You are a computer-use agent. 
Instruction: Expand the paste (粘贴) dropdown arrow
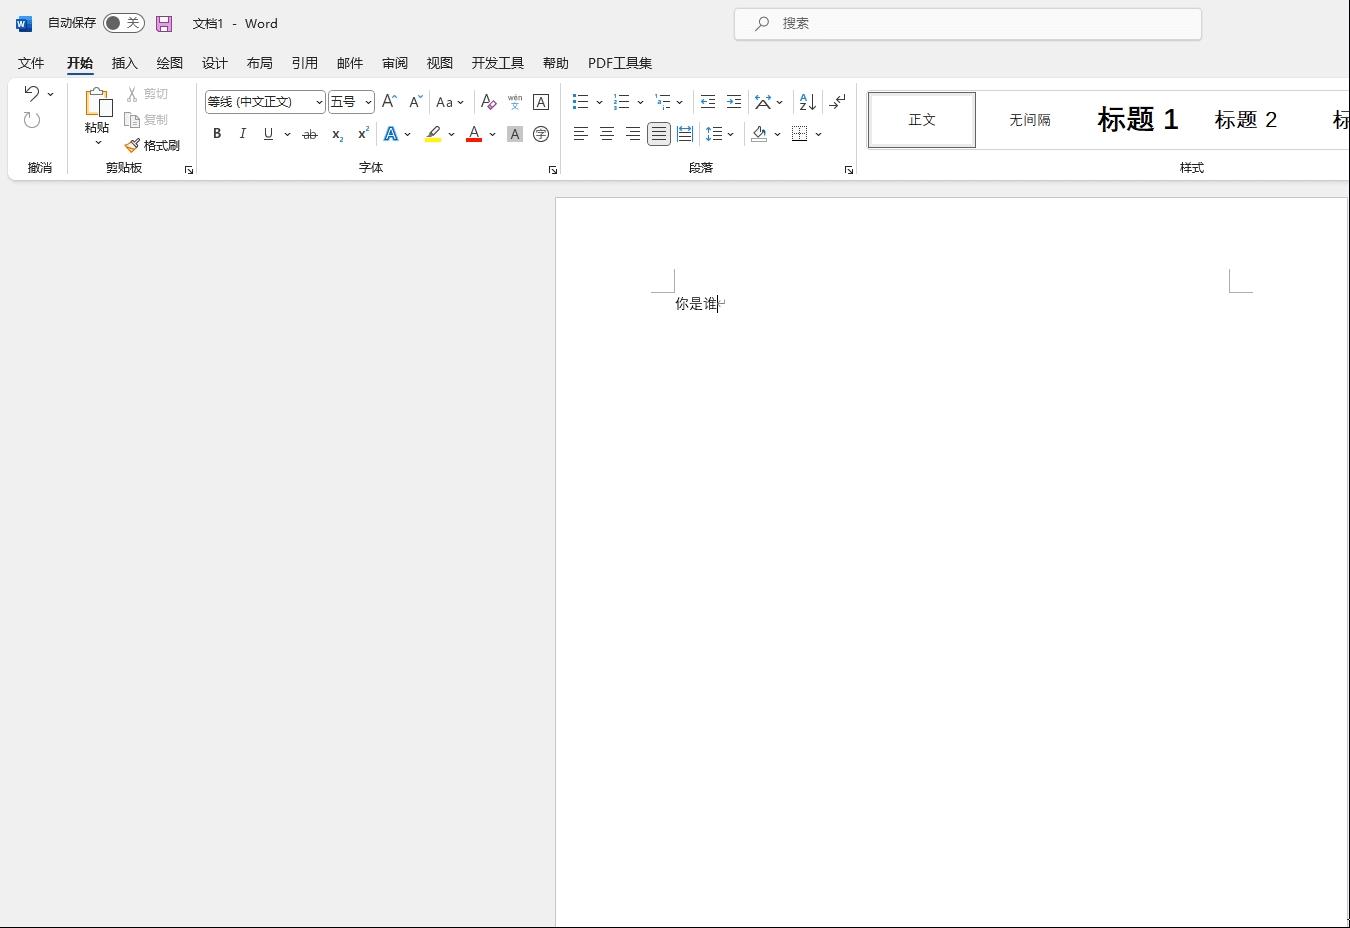click(x=98, y=143)
